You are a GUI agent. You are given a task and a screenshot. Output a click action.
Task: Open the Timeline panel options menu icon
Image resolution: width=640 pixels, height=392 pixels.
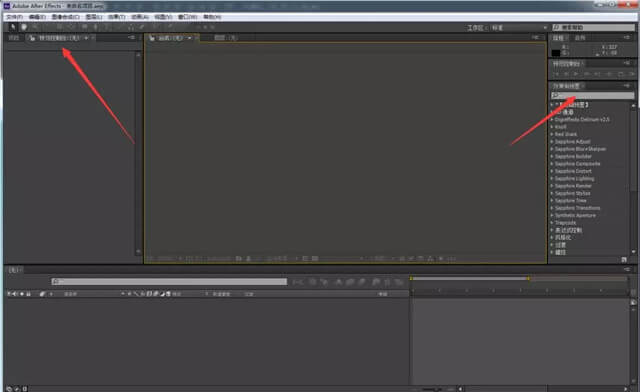pos(627,270)
